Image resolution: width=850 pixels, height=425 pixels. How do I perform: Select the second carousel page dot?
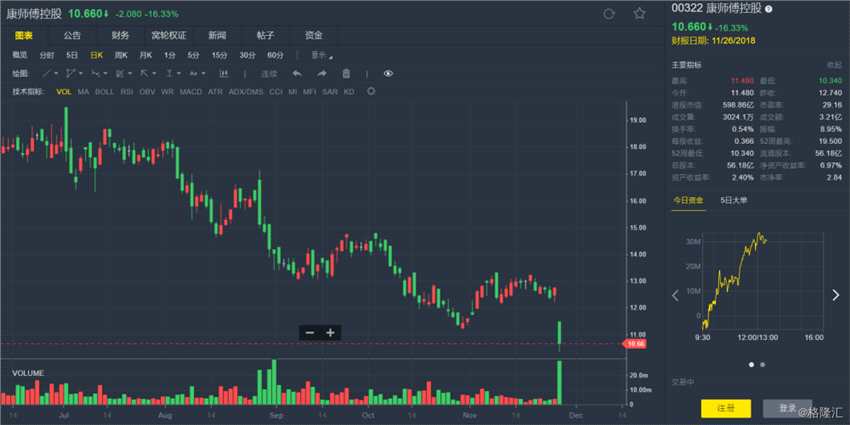point(763,365)
